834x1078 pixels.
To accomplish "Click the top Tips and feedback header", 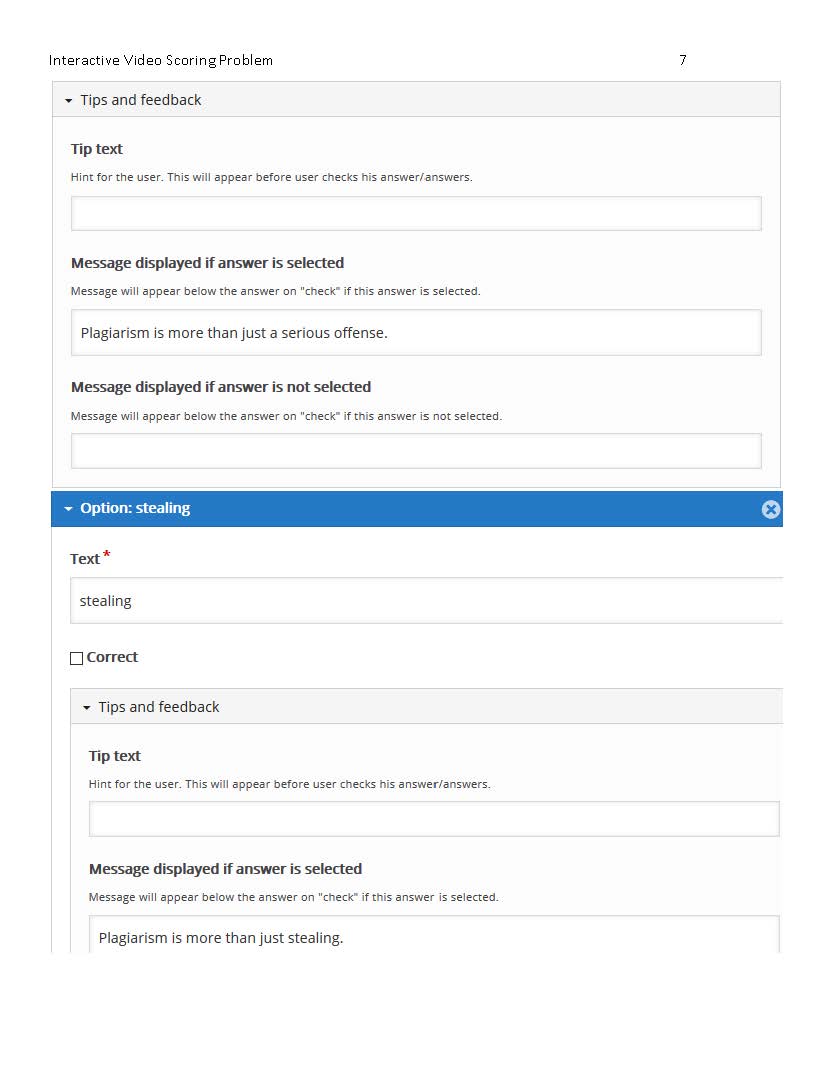I will [416, 100].
